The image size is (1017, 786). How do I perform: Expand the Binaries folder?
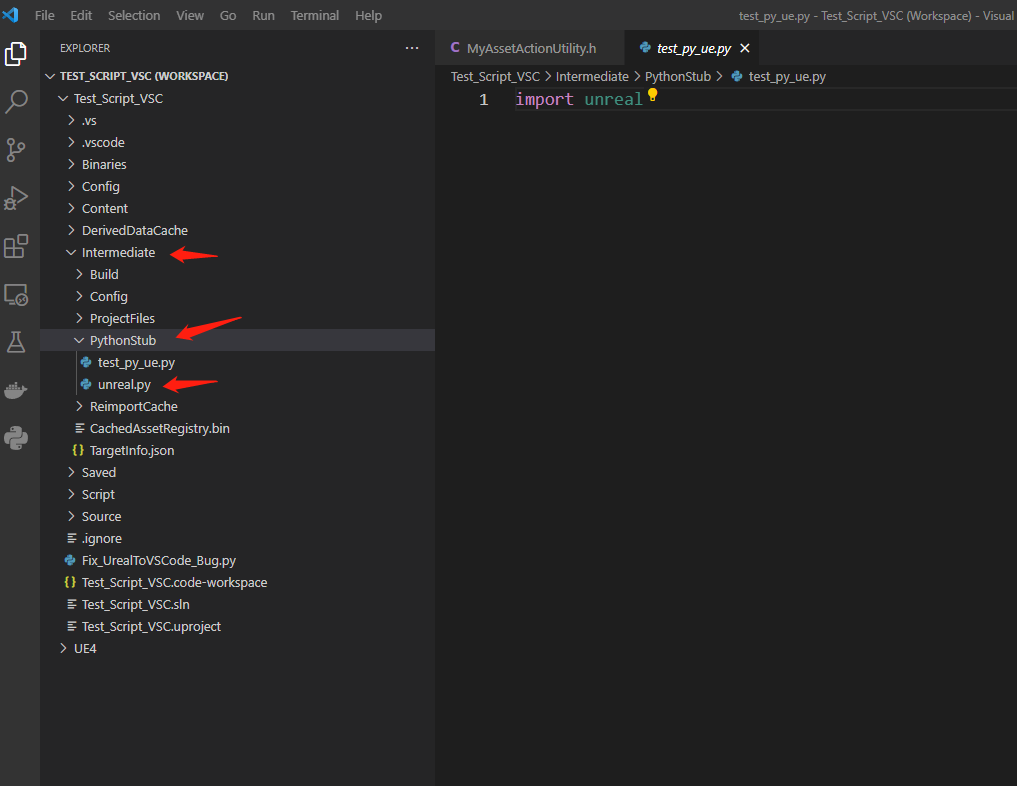(x=71, y=165)
